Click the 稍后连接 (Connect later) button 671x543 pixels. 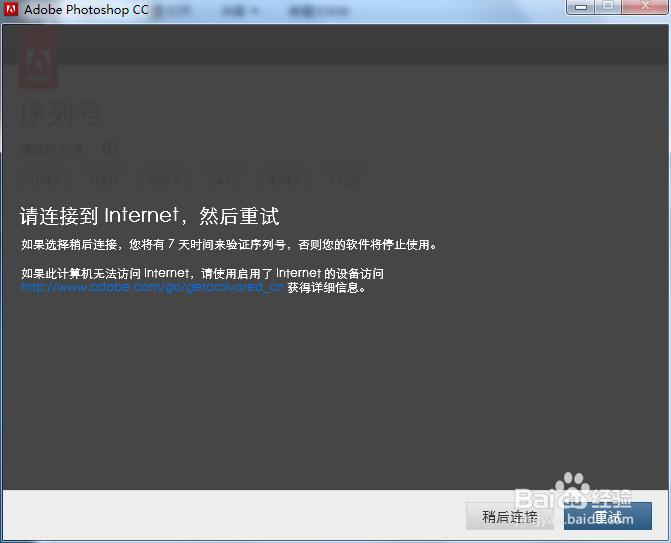click(x=510, y=516)
